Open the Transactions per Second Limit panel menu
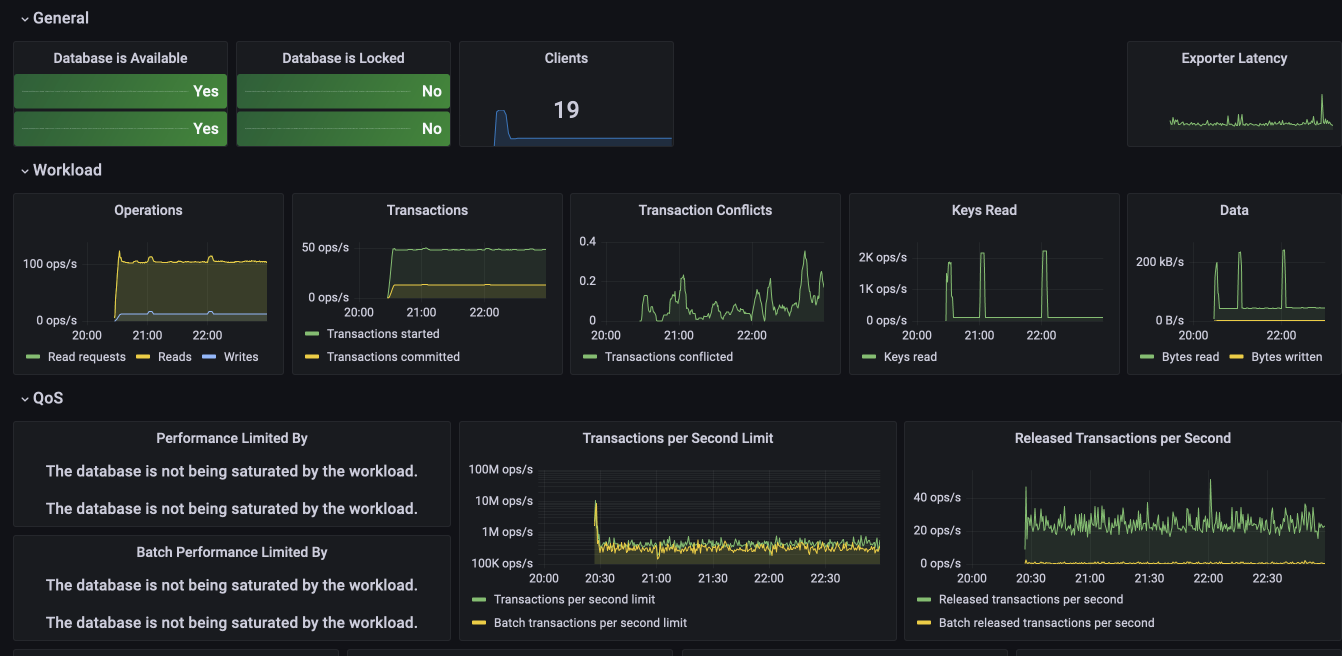The width and height of the screenshot is (1342, 656). [678, 438]
